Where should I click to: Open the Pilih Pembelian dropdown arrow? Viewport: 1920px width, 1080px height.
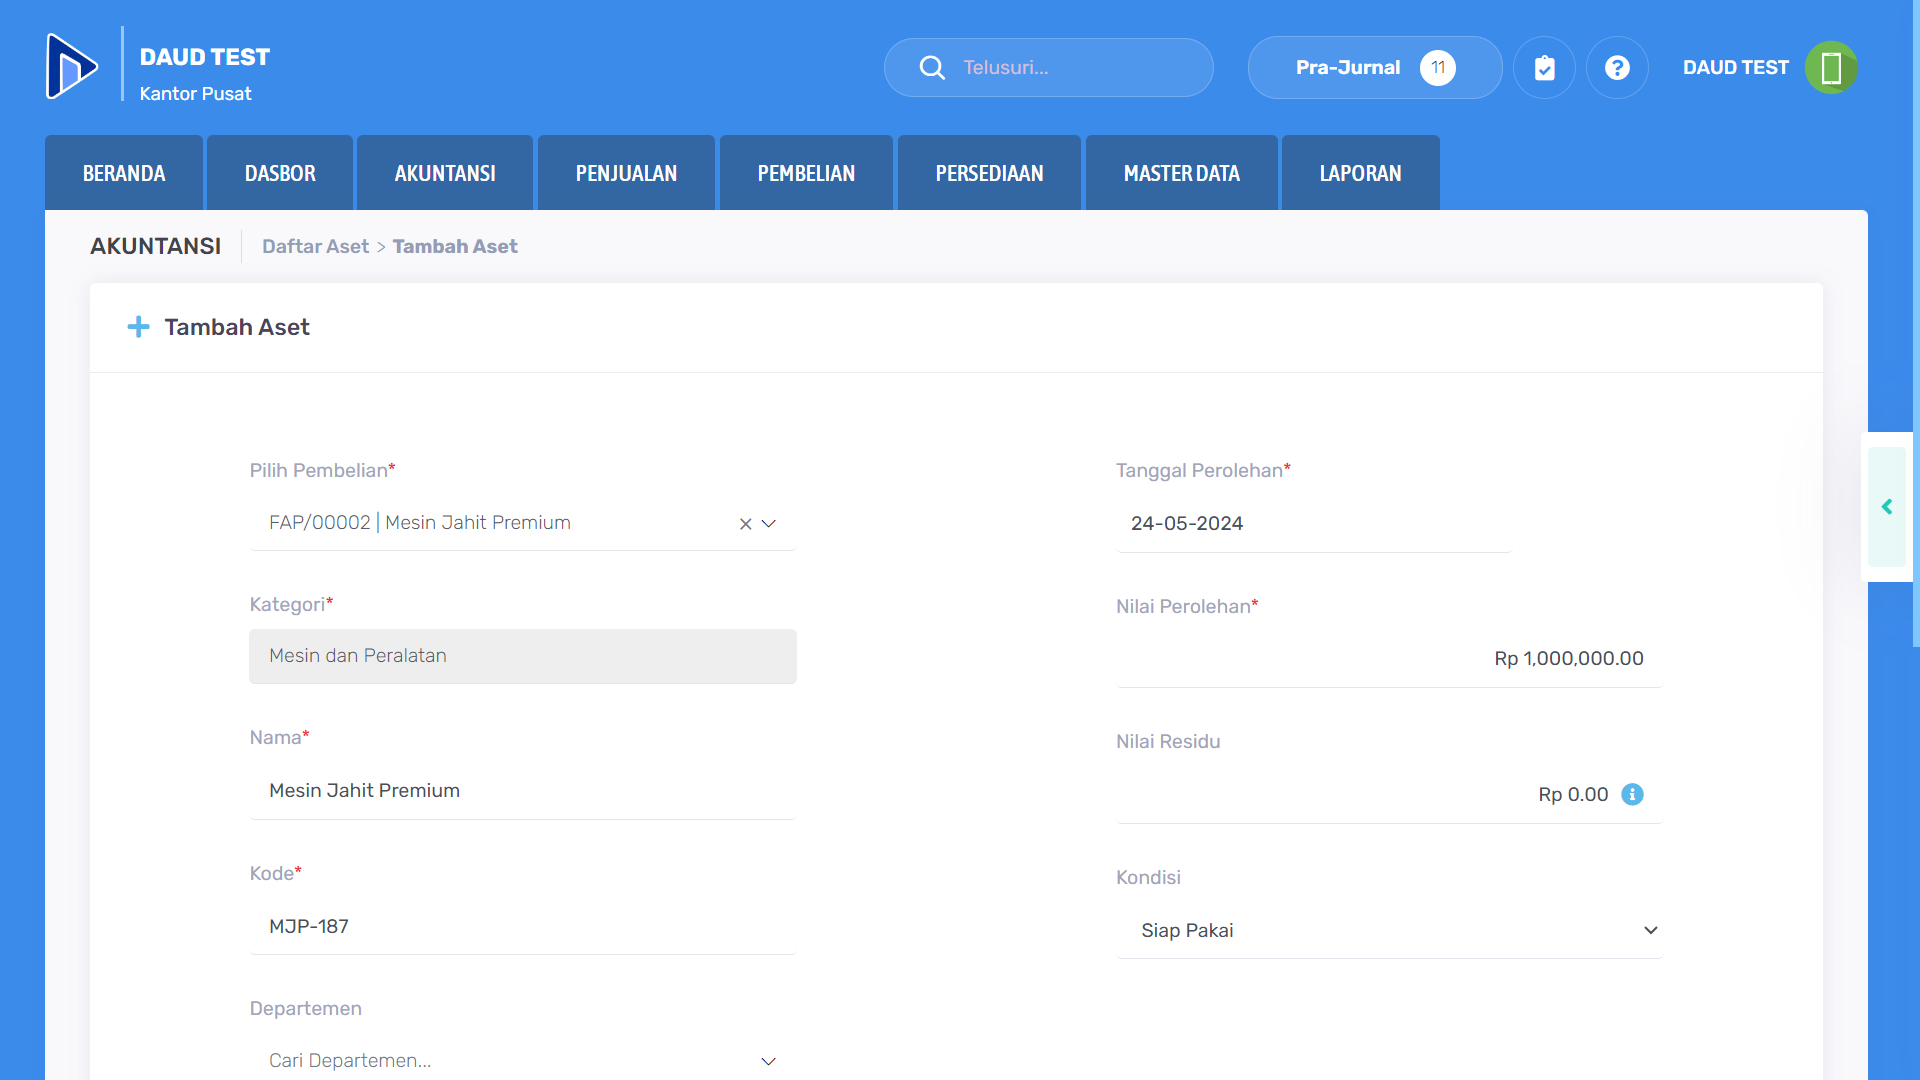(x=769, y=524)
